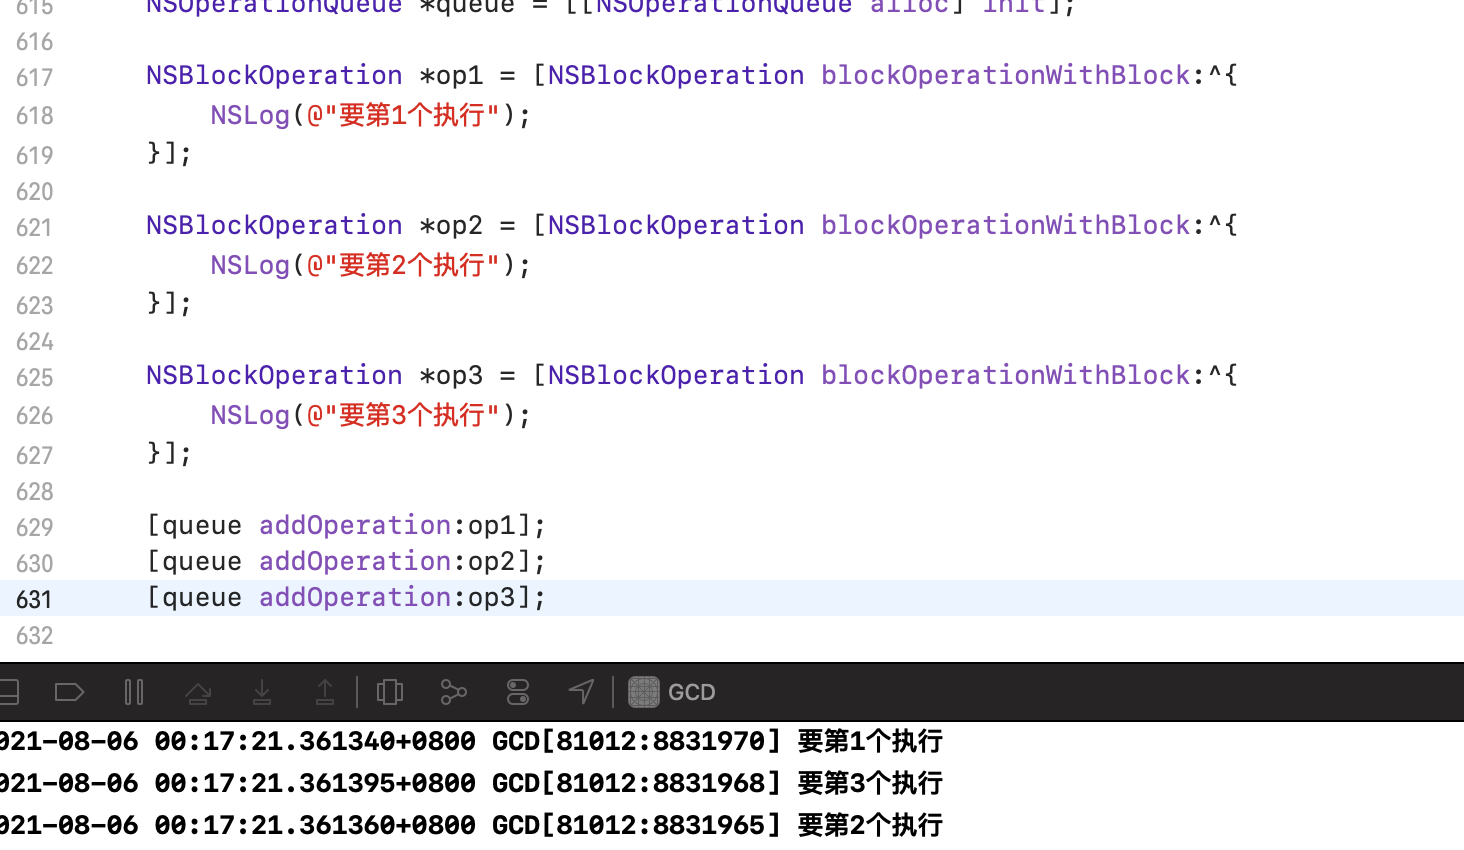Click blockOperationWithBlock on line 617
This screenshot has height=850, width=1464.
[1006, 75]
